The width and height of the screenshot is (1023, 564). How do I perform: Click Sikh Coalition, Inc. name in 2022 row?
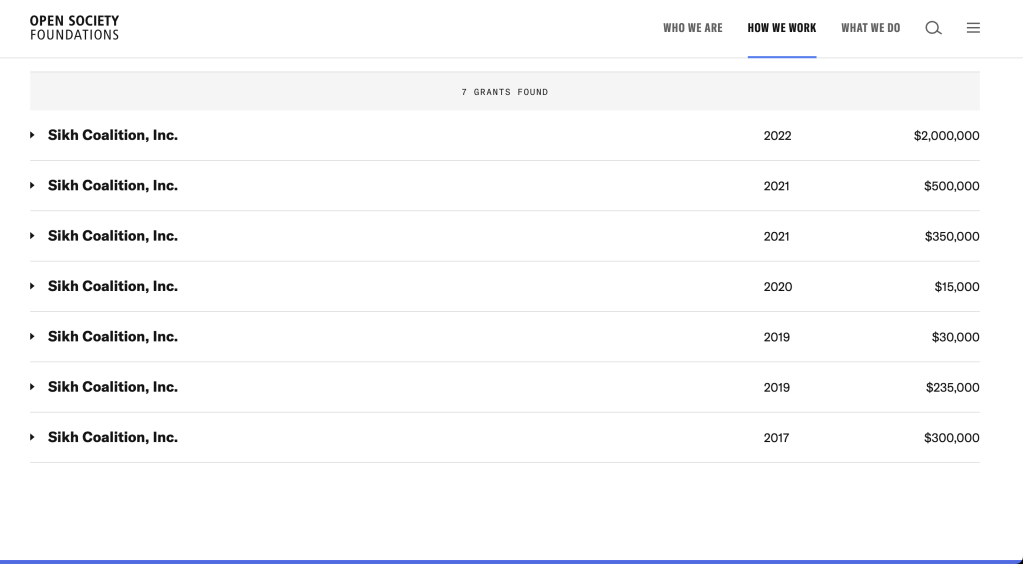113,135
